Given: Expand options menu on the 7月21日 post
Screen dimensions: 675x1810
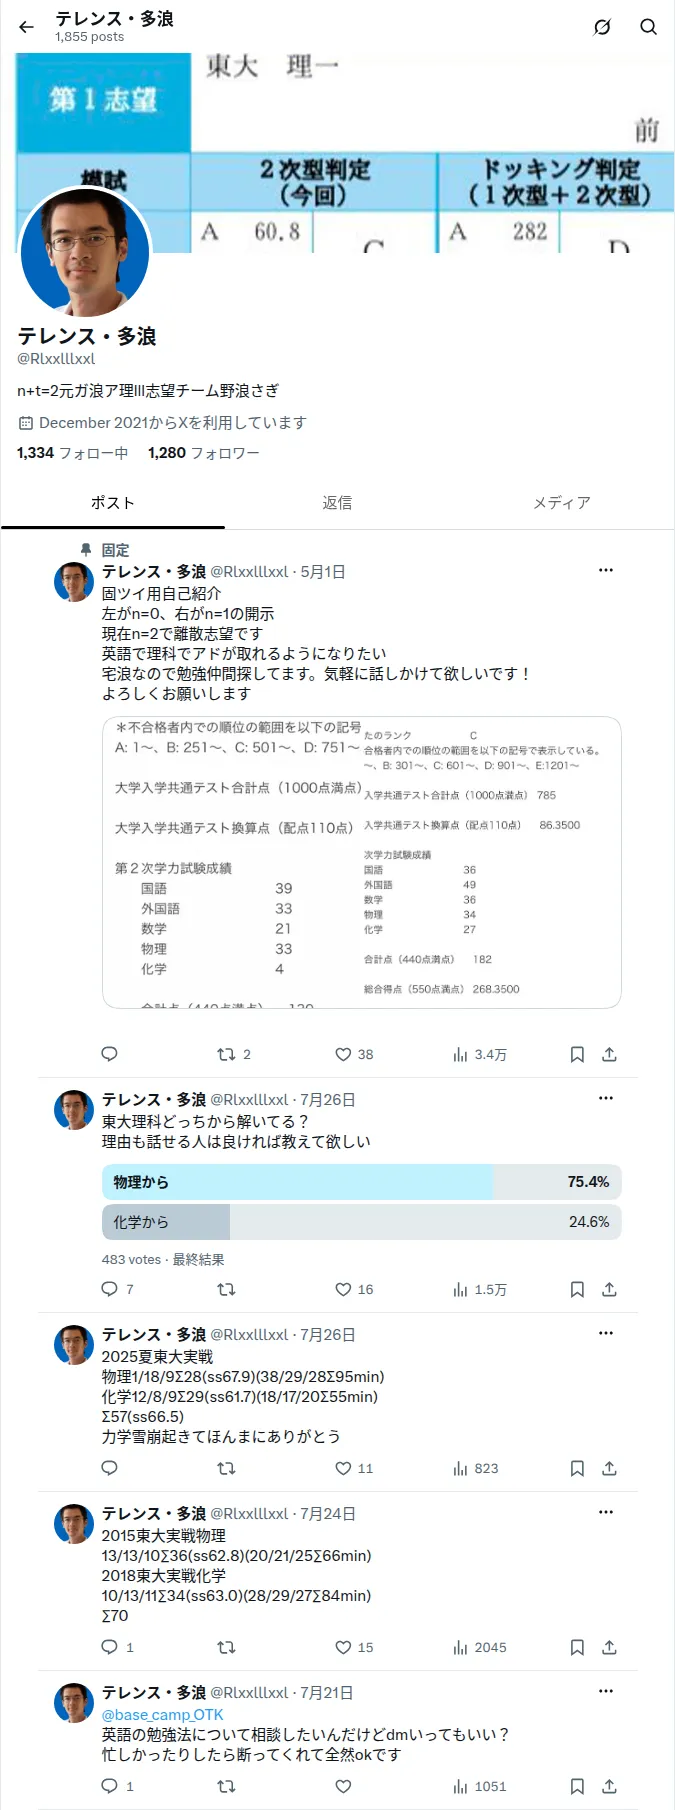Looking at the screenshot, I should [x=606, y=1691].
